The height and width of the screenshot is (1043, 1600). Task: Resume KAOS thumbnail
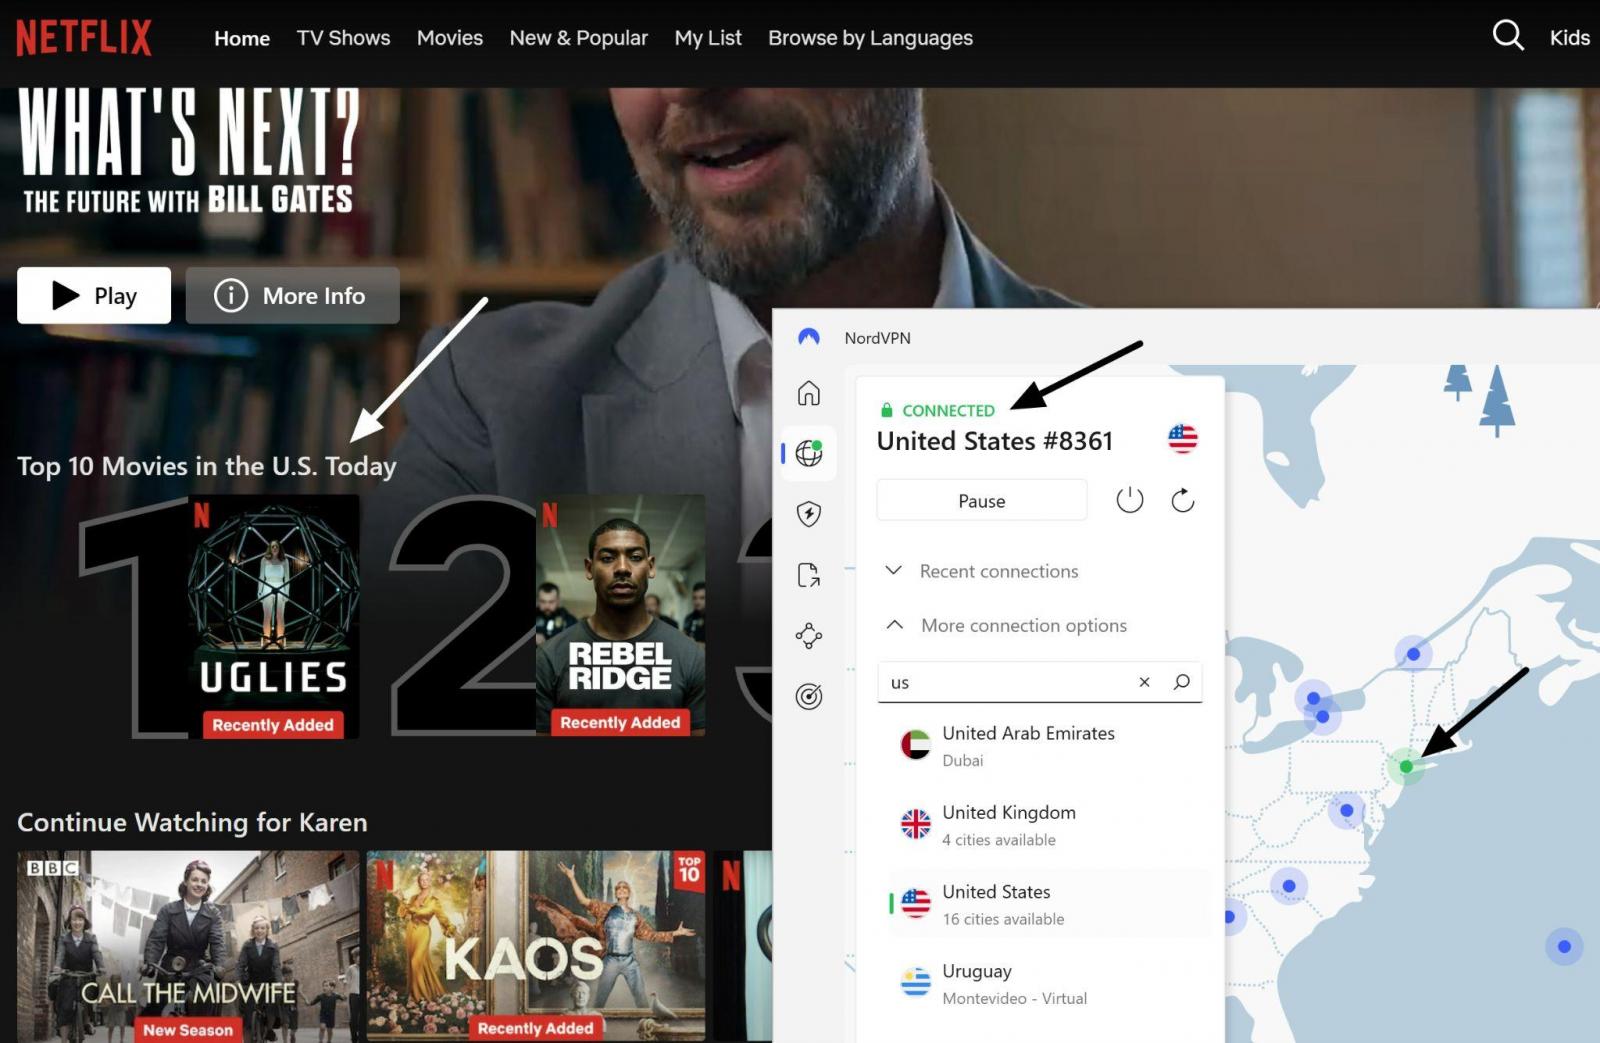pos(536,946)
